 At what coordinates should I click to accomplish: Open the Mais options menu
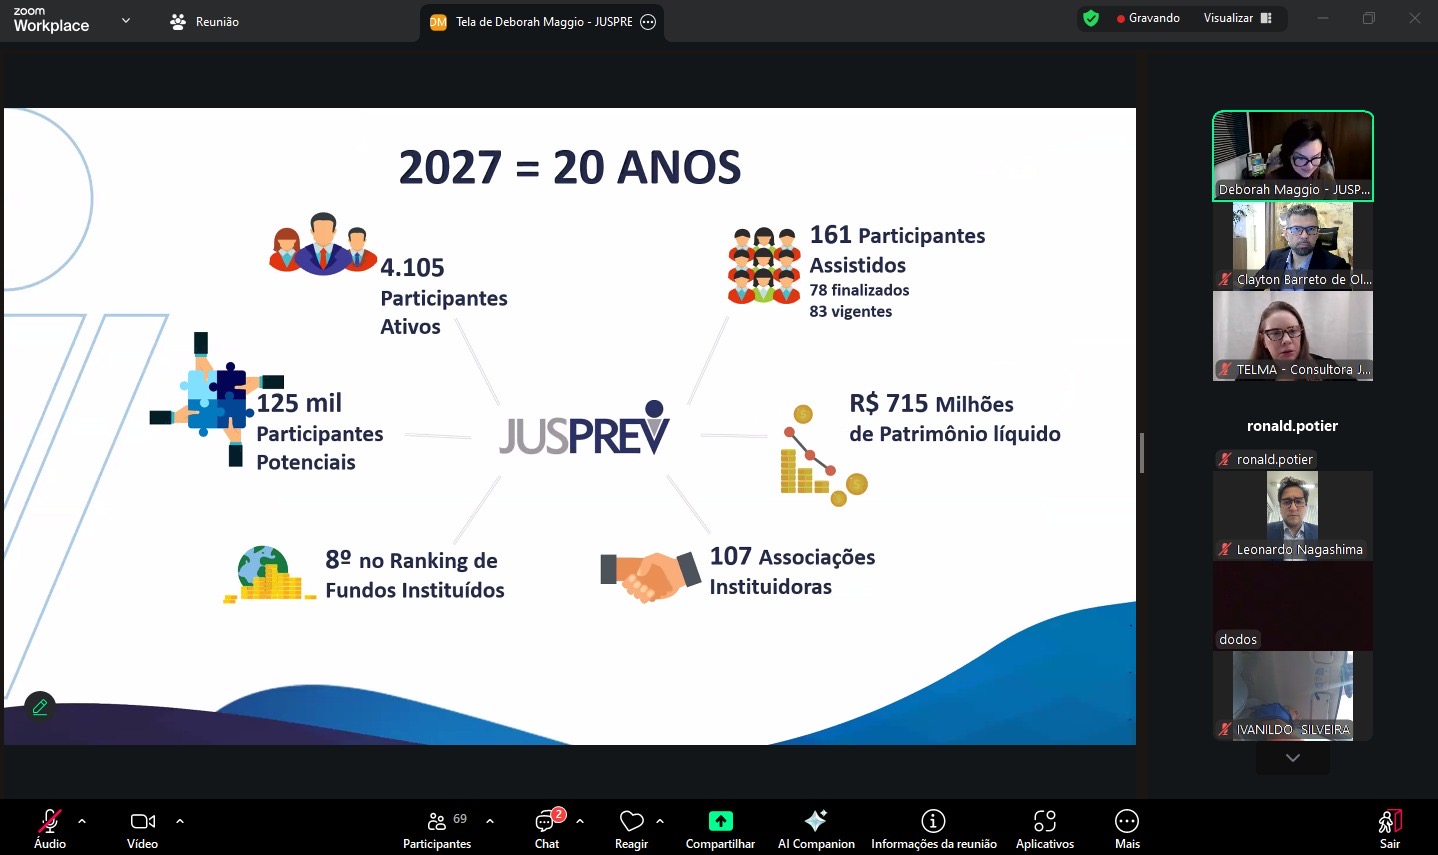1127,828
